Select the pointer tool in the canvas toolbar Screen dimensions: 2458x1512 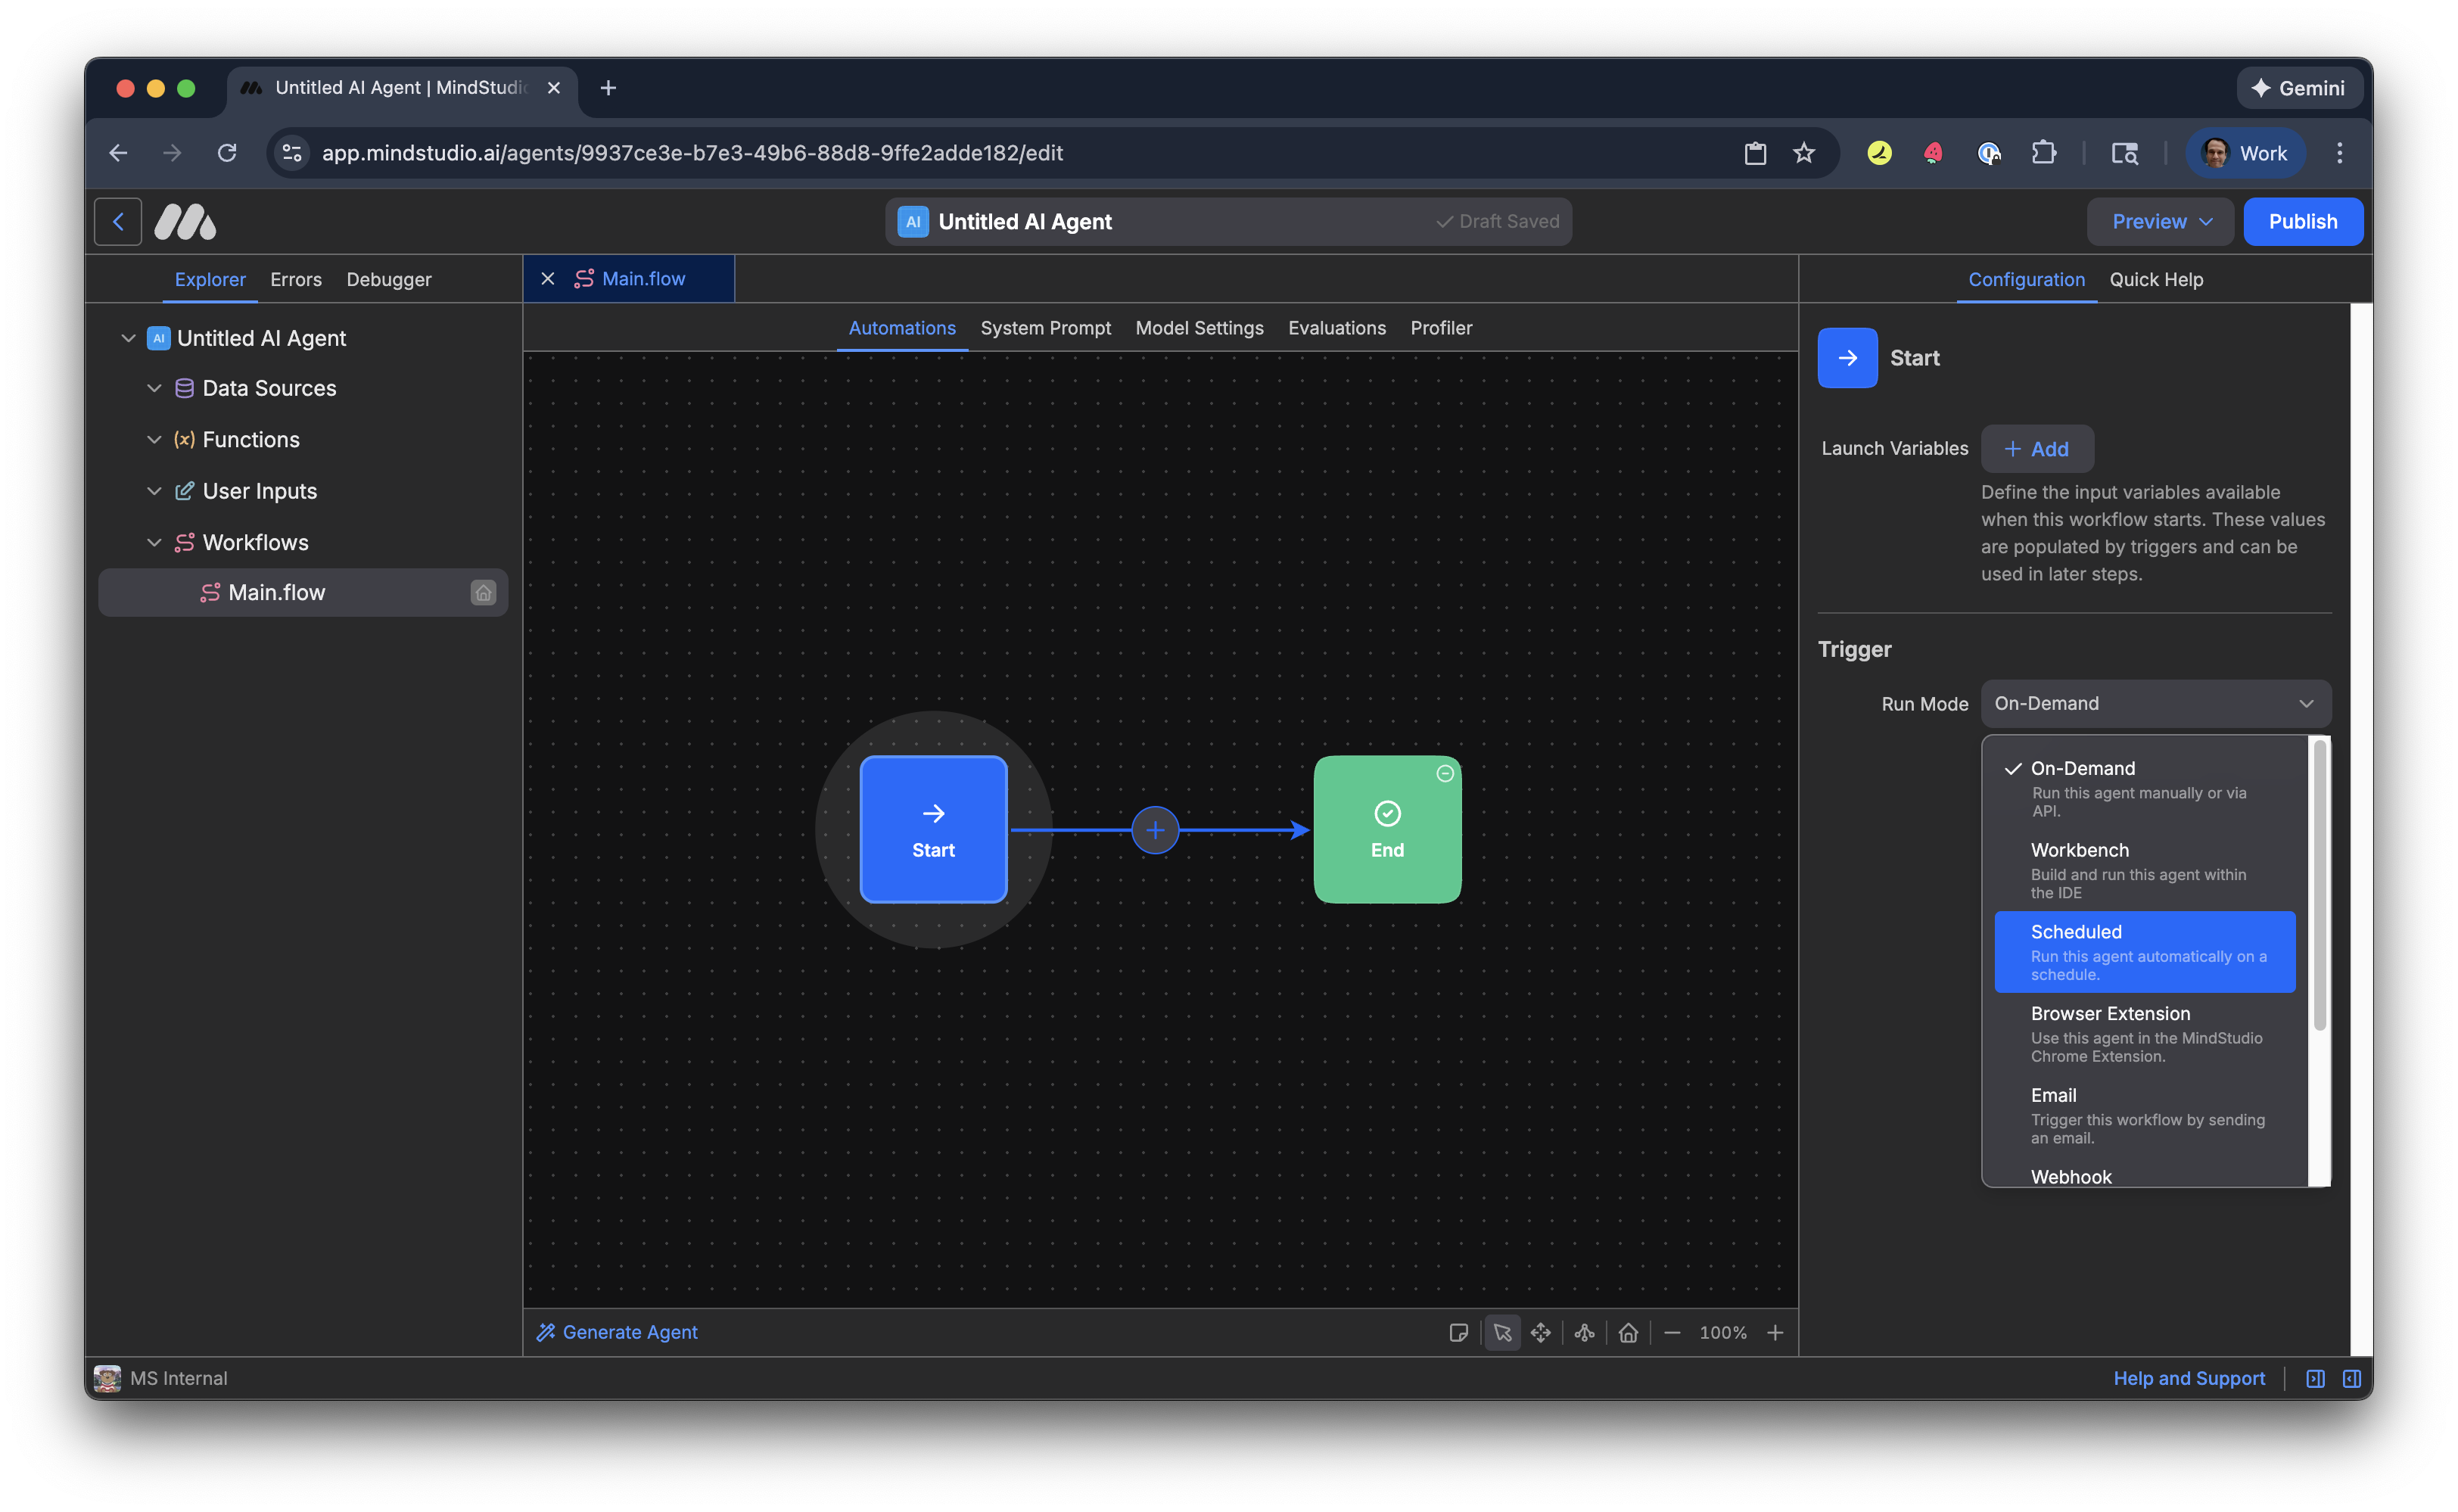tap(1502, 1332)
